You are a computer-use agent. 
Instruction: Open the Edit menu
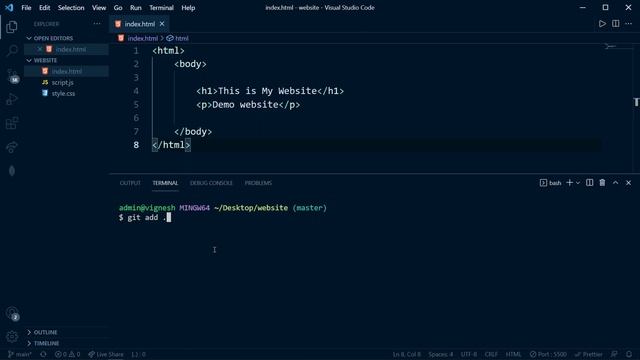tap(44, 8)
